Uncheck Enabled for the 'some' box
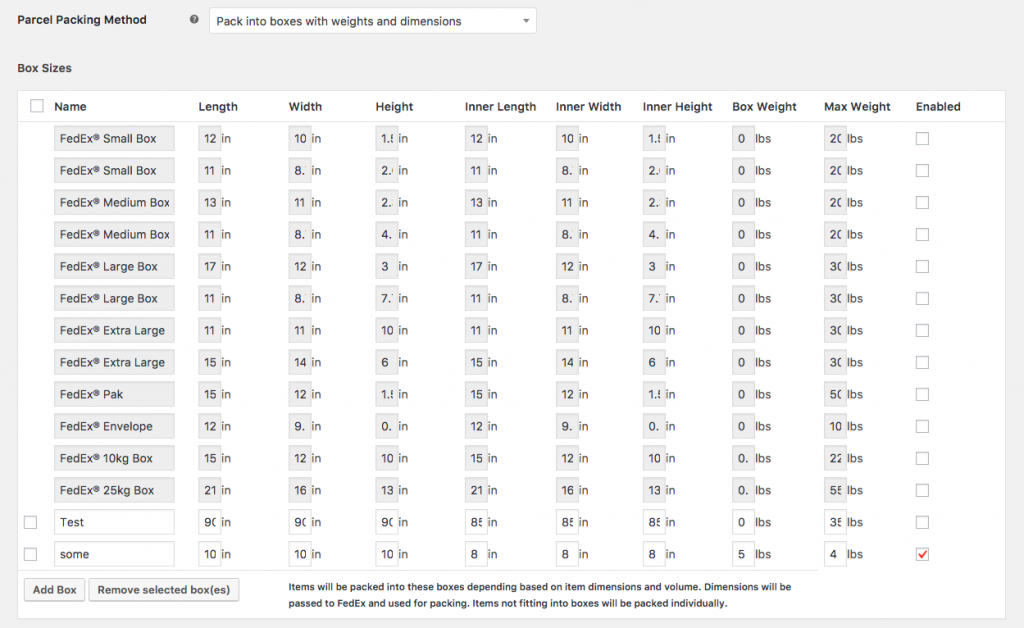The width and height of the screenshot is (1024, 628). [922, 554]
